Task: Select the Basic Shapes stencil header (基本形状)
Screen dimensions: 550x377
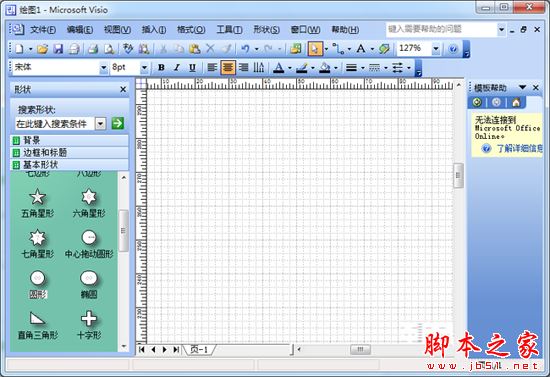Action: click(x=69, y=164)
